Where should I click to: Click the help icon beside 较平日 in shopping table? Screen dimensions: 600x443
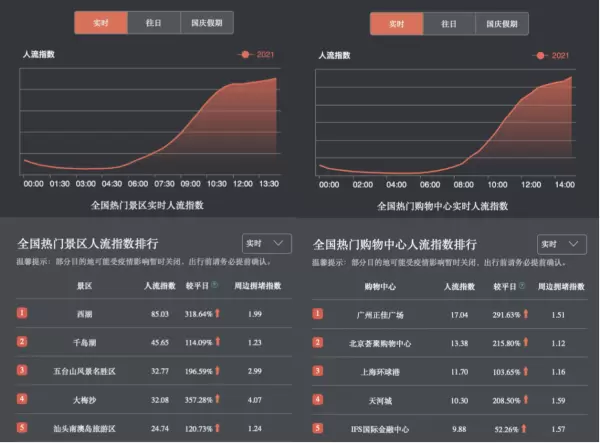point(524,286)
